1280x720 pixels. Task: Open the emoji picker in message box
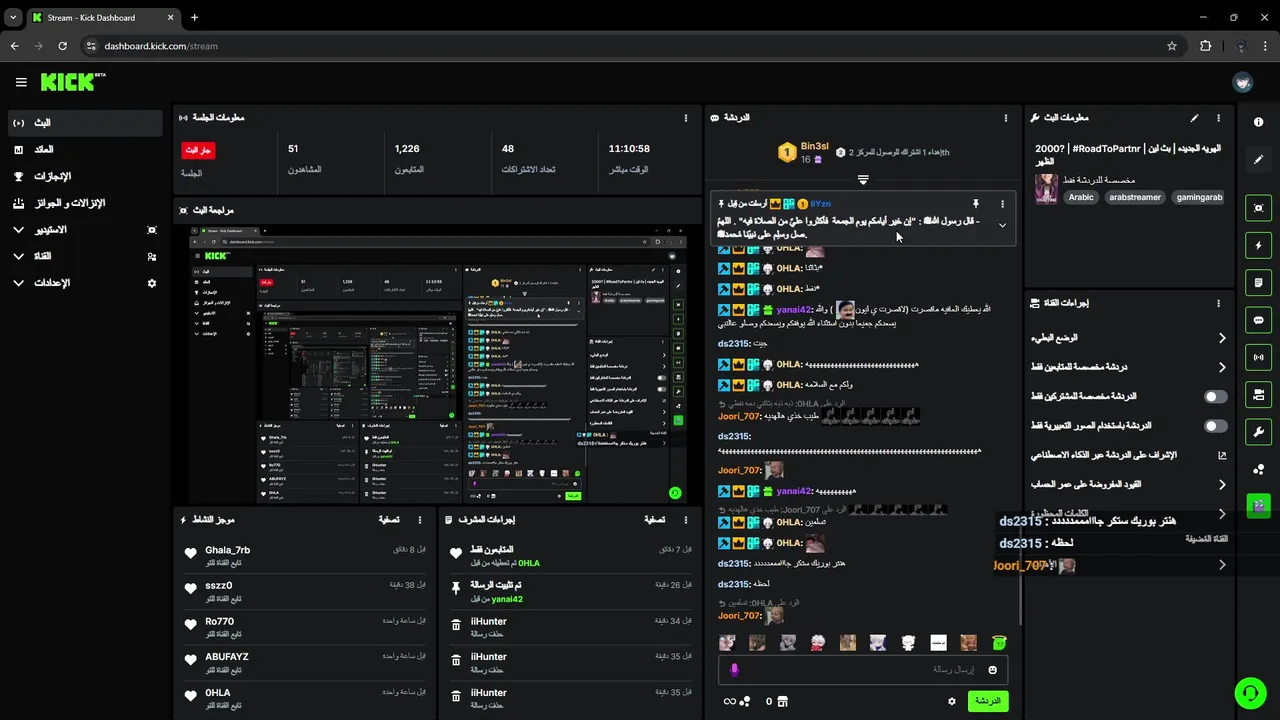point(993,670)
